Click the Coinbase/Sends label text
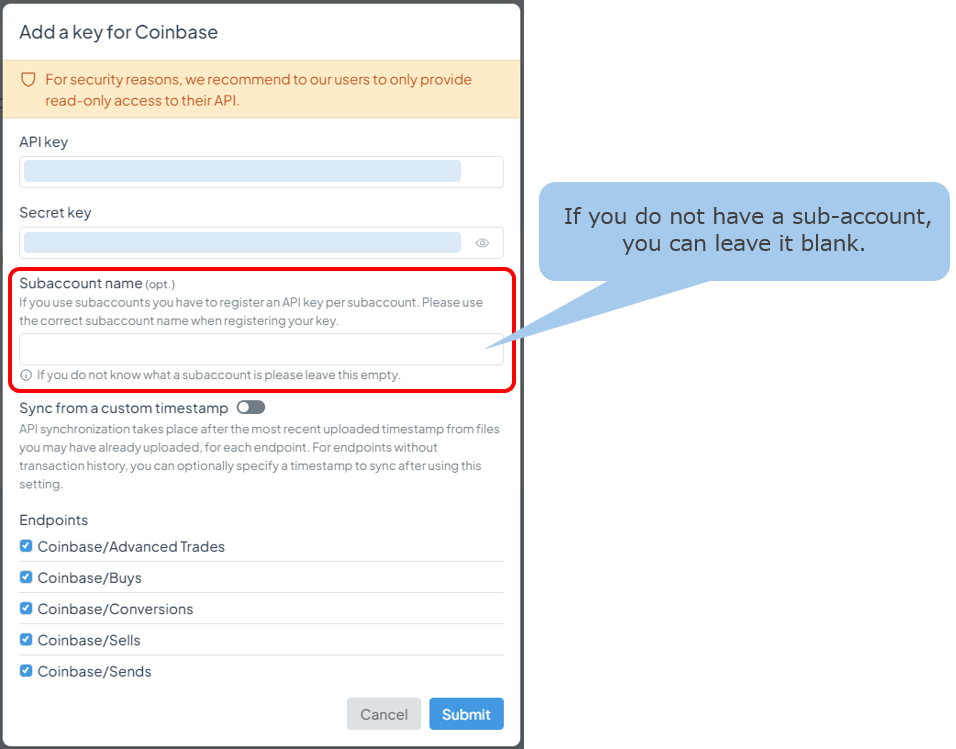 95,672
